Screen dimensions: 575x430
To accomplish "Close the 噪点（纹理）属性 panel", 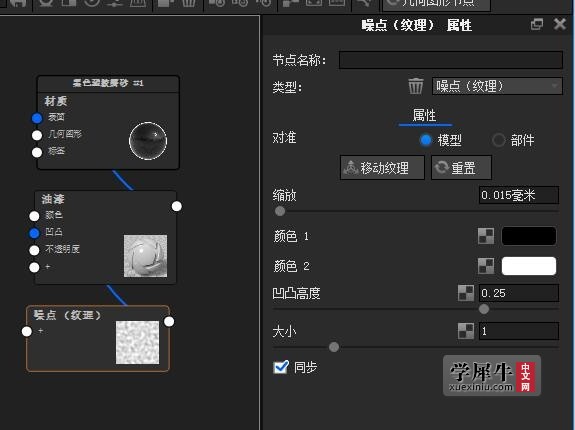I will point(560,25).
